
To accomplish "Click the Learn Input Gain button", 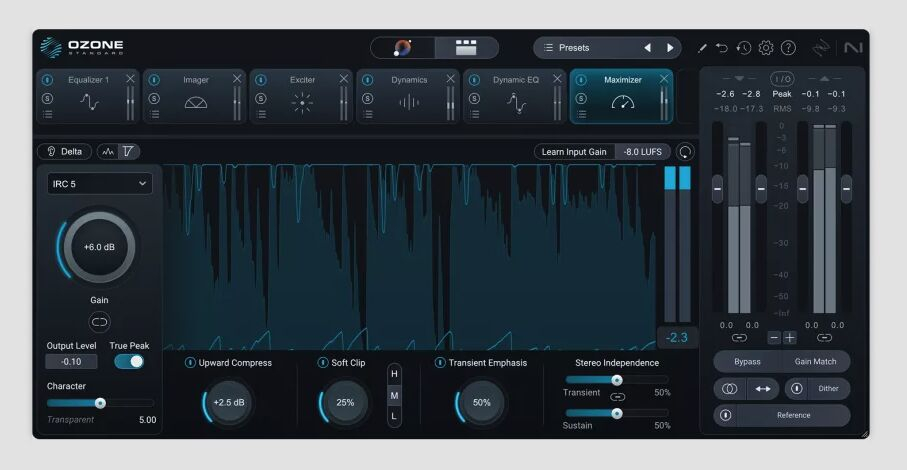I will point(574,152).
